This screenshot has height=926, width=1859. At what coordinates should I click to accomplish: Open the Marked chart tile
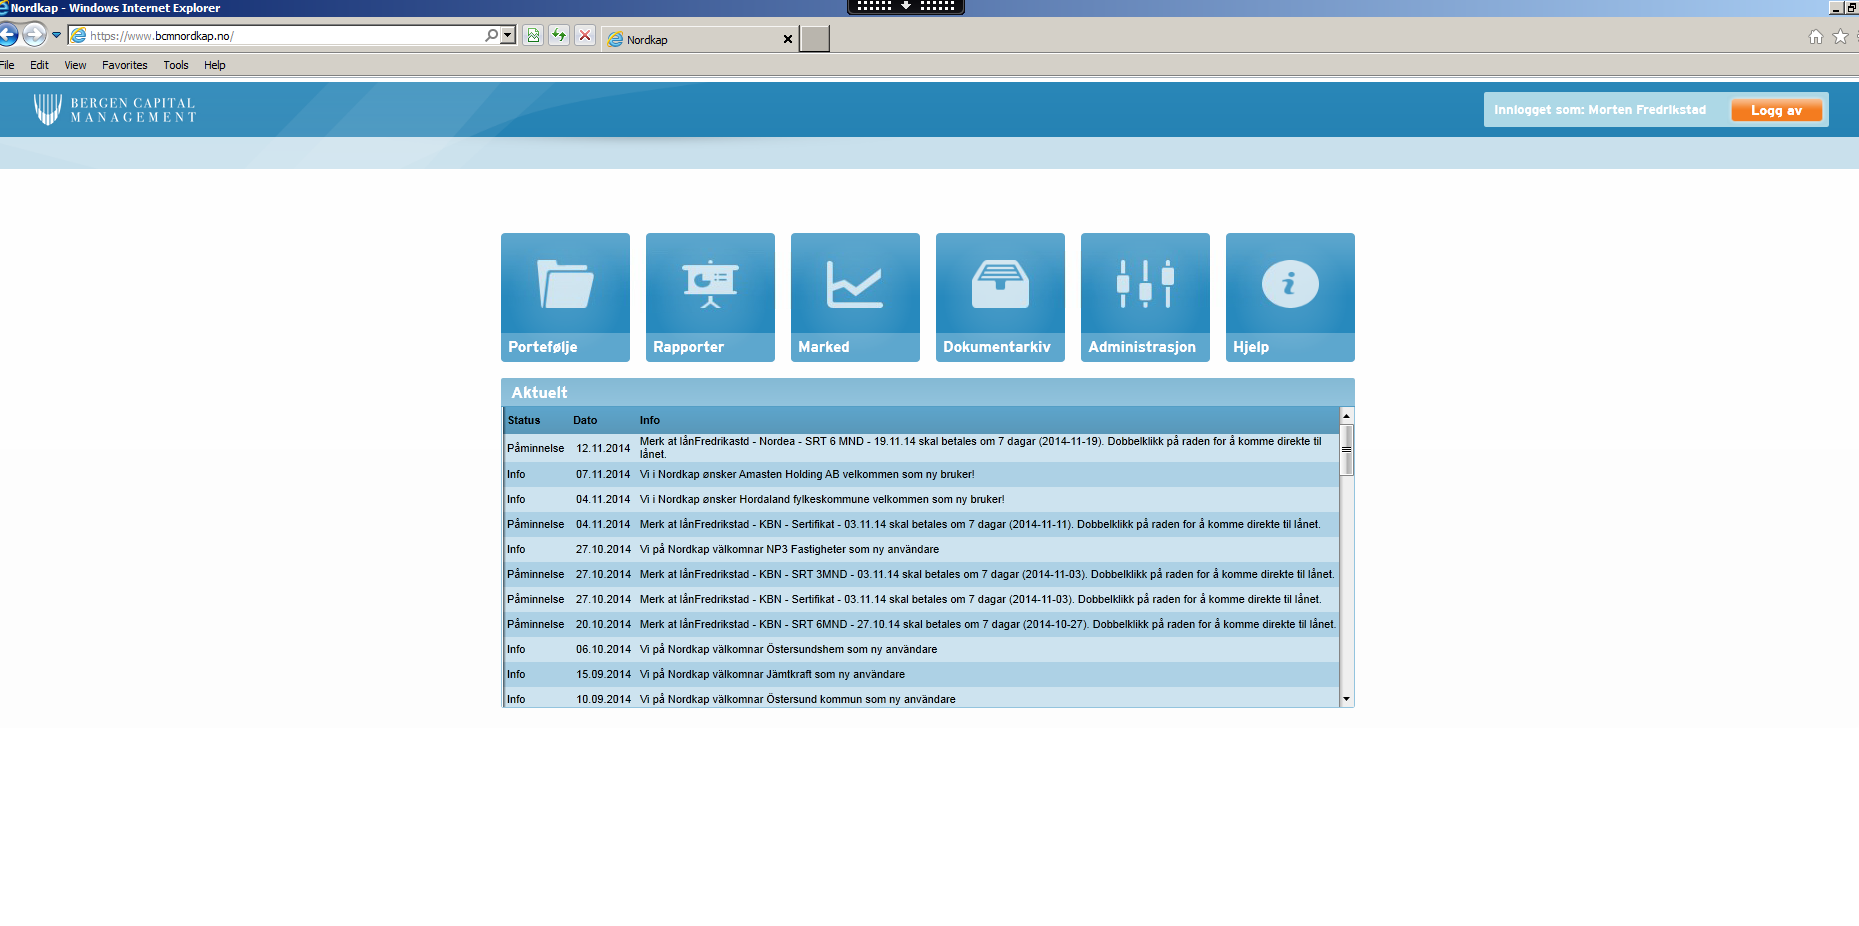pyautogui.click(x=855, y=297)
